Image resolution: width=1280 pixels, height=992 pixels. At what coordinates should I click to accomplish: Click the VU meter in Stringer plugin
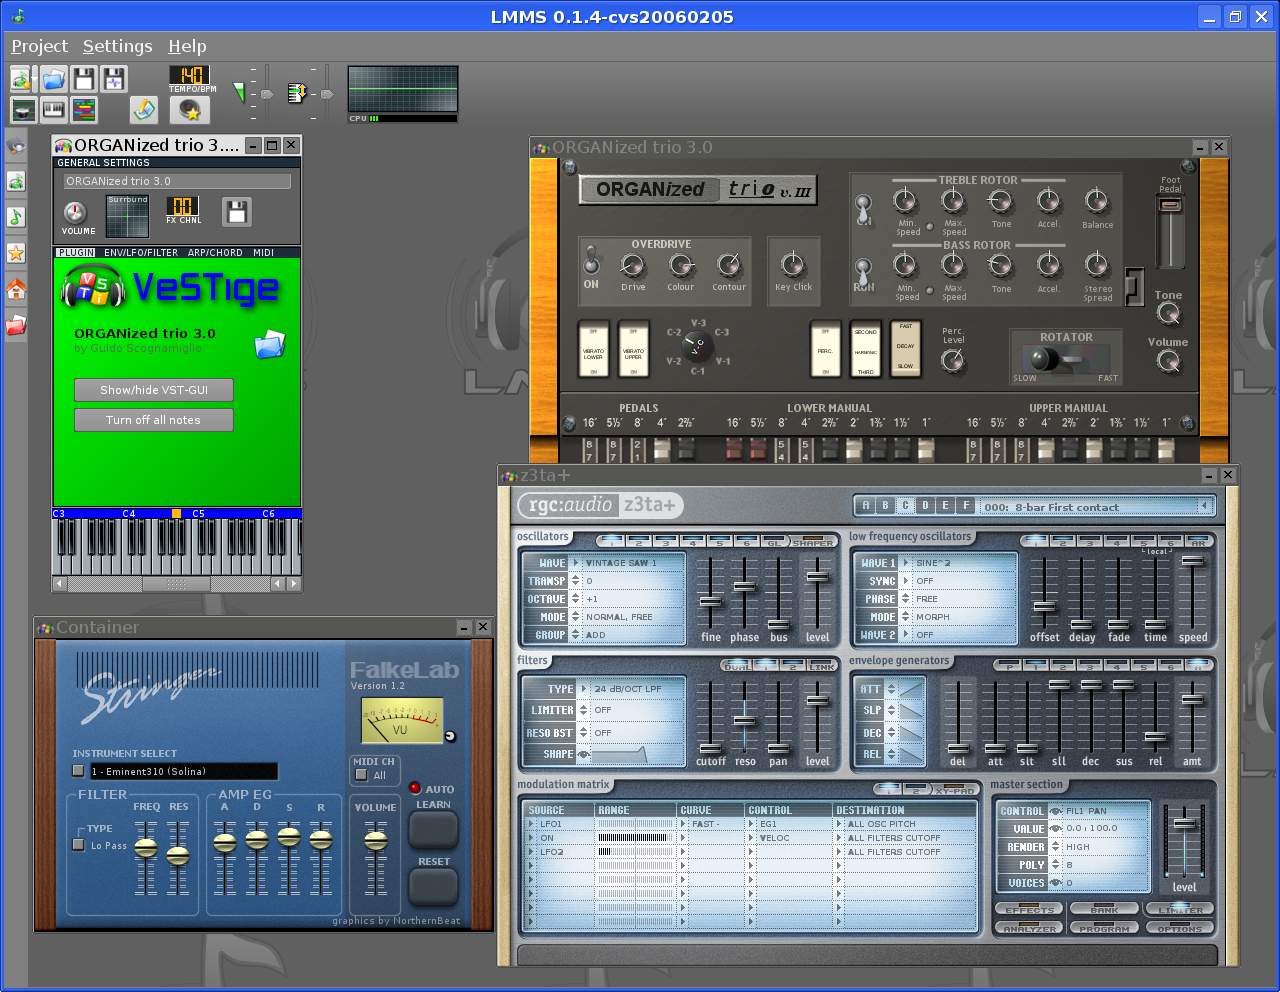pos(402,720)
